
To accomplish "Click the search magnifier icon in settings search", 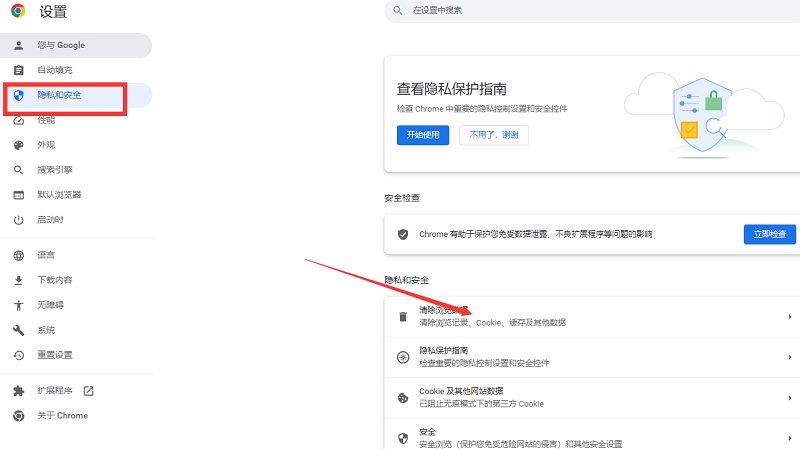I will point(398,10).
